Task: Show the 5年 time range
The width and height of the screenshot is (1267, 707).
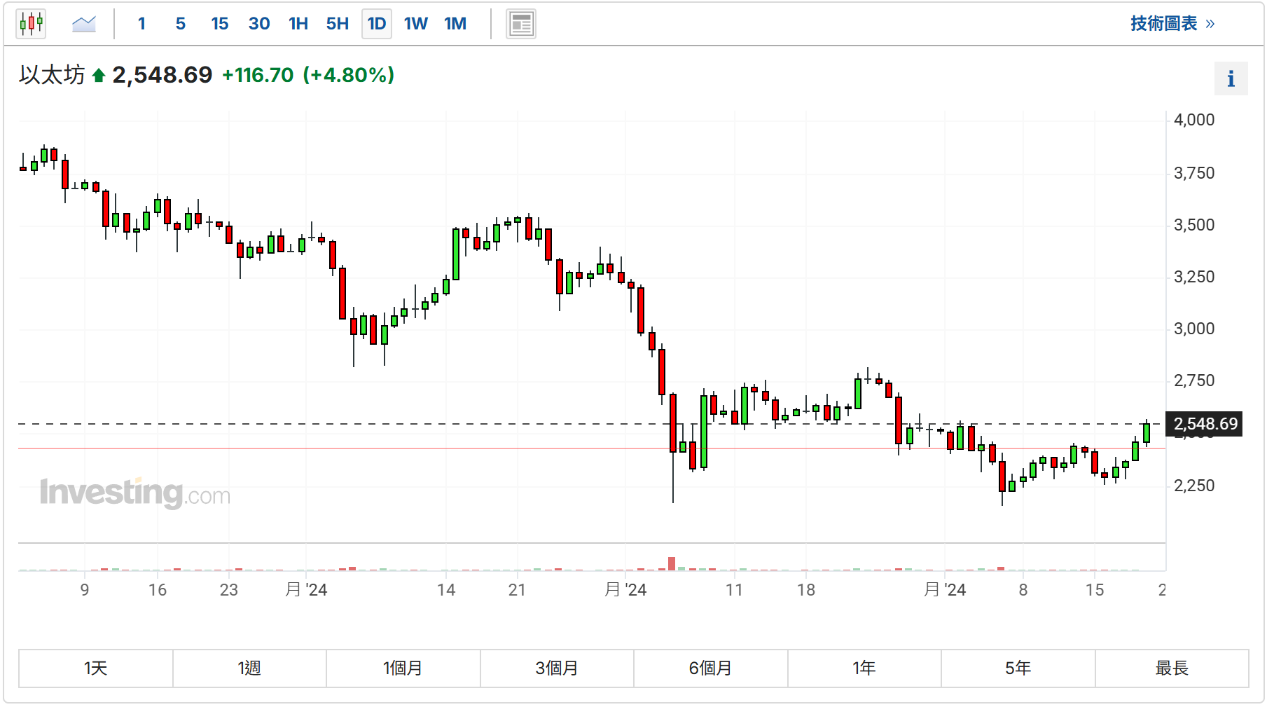Action: 1018,668
